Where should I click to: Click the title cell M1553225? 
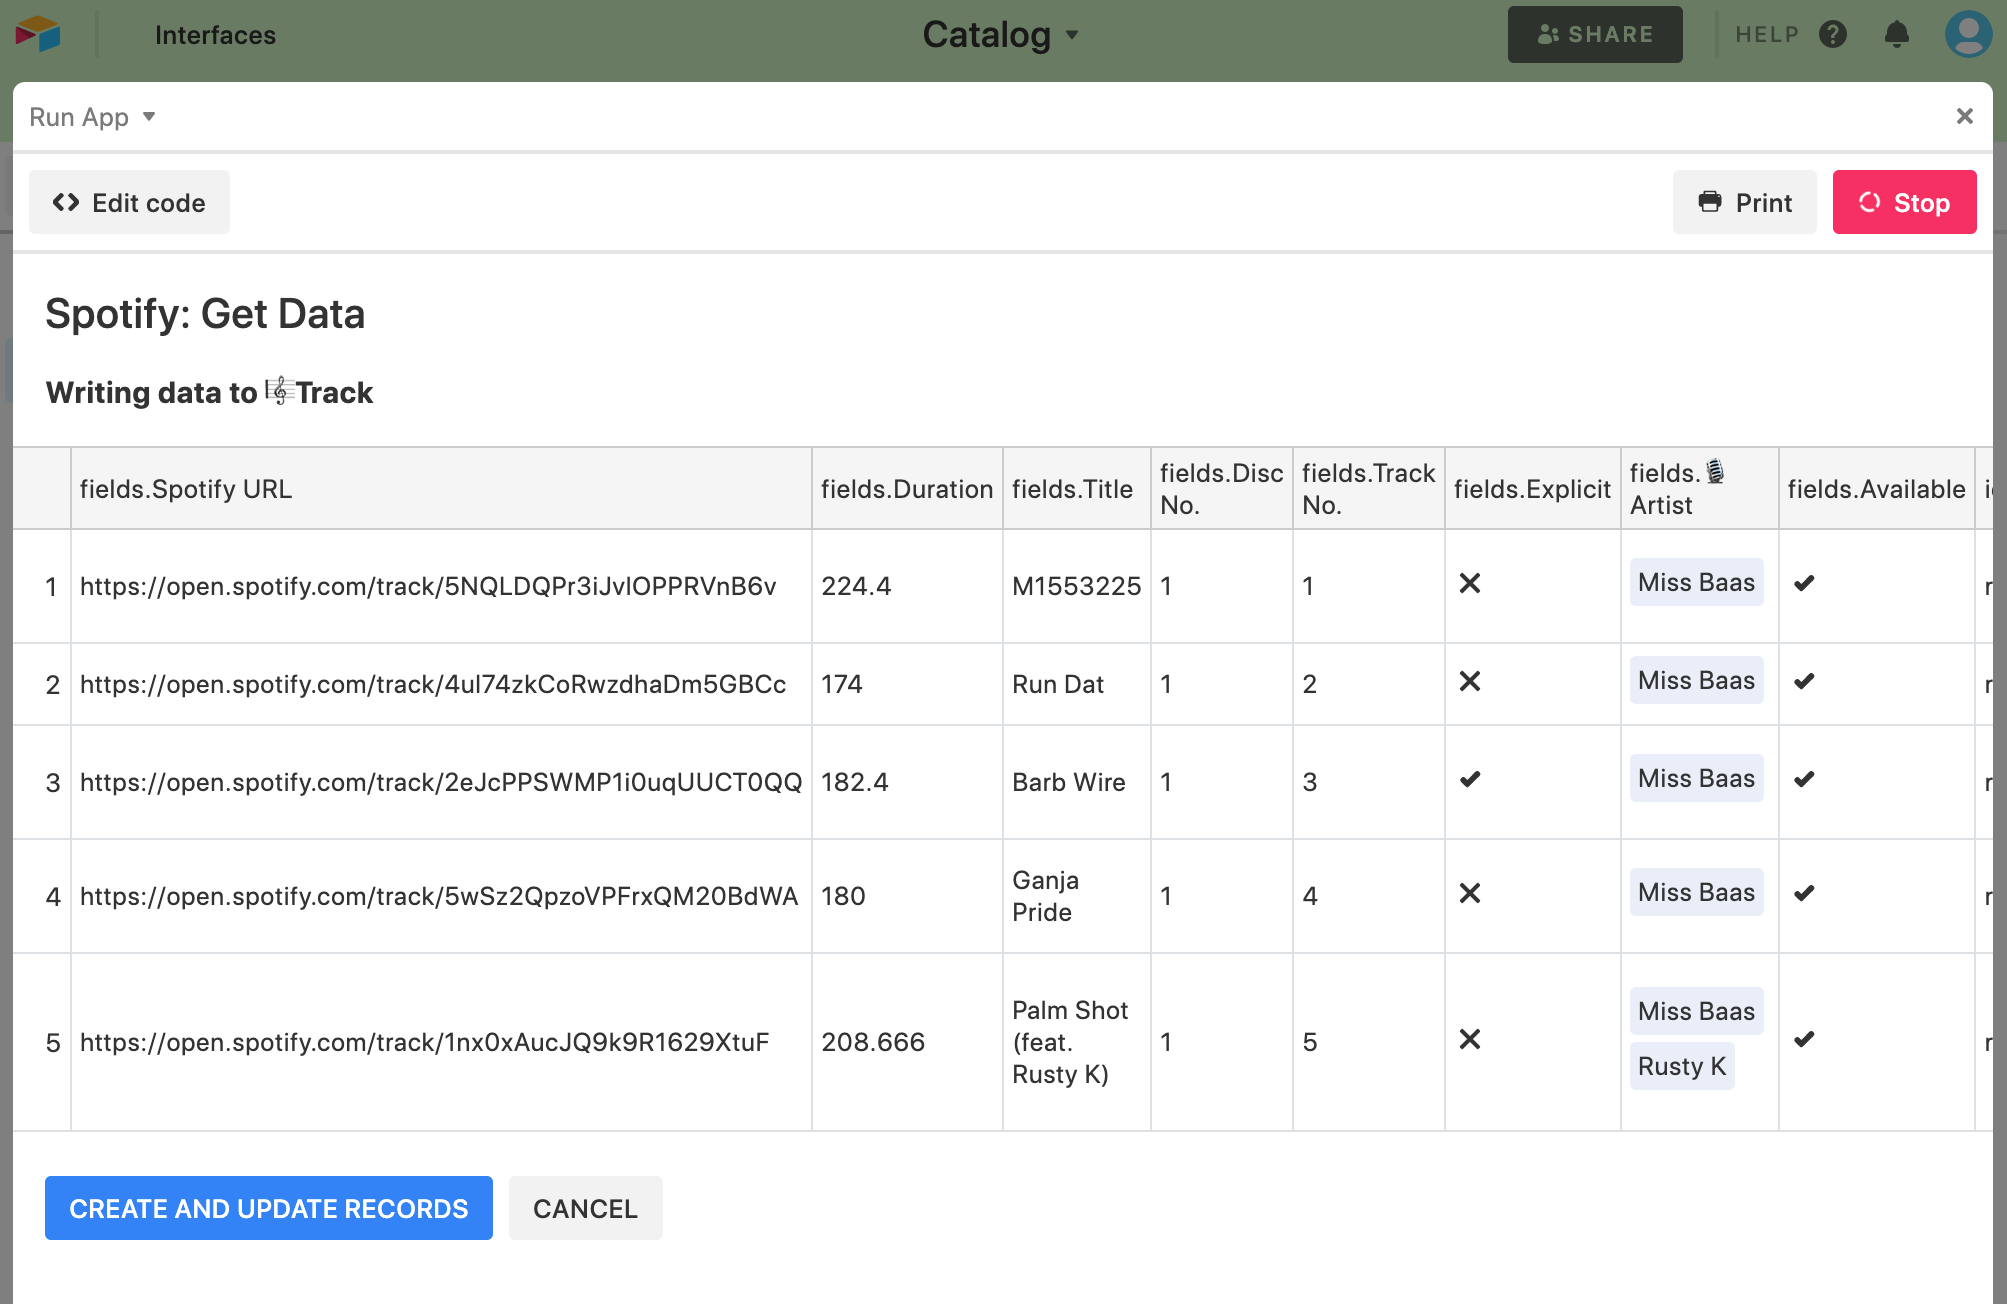coord(1076,586)
